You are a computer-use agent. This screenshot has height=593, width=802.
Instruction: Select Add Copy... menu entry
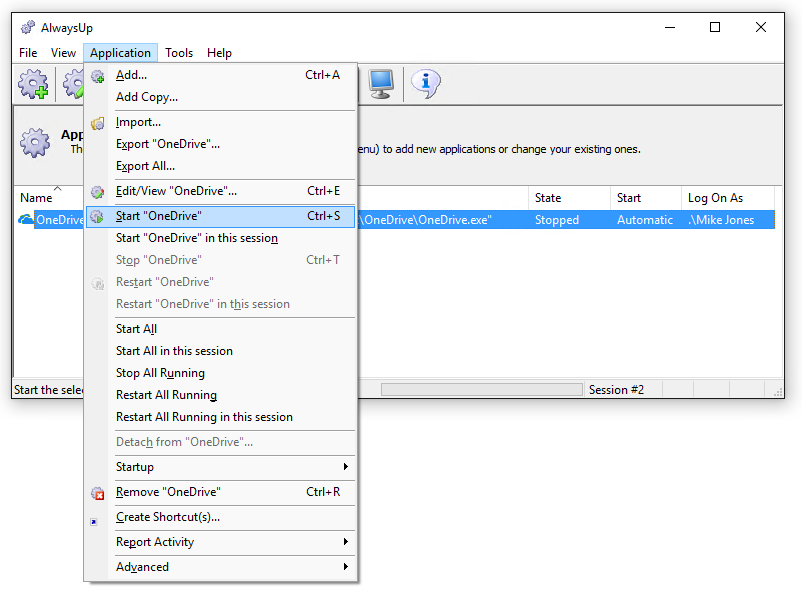220,97
